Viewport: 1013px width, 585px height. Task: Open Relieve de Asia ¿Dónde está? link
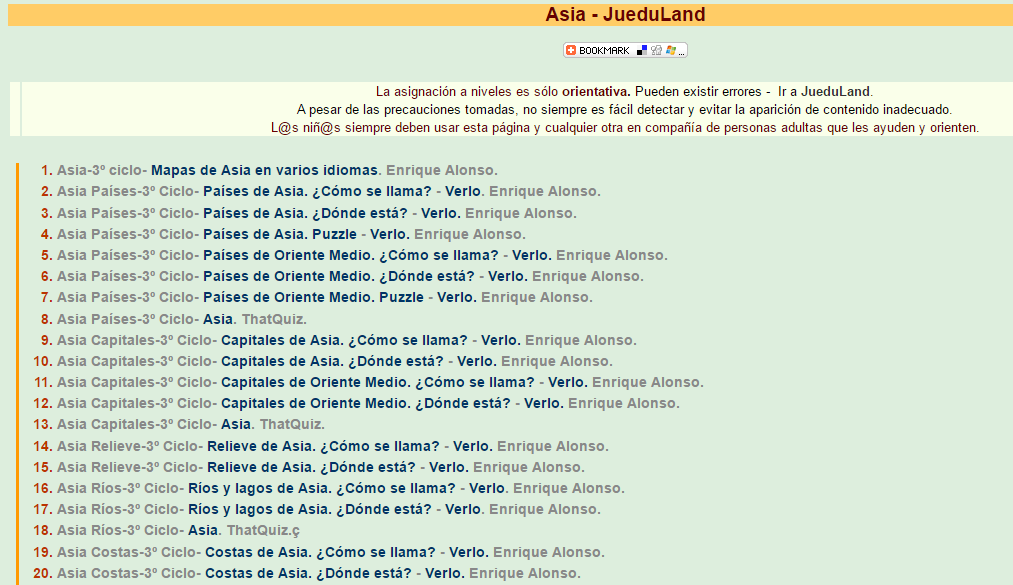click(x=311, y=467)
